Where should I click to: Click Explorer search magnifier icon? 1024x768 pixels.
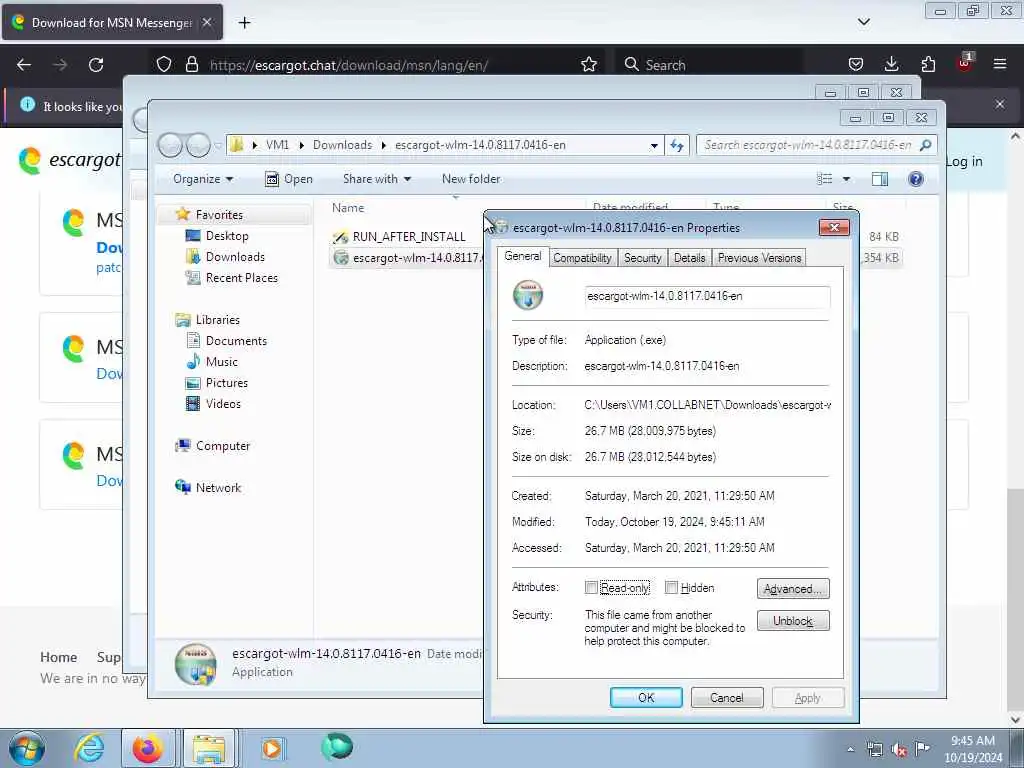[x=925, y=145]
